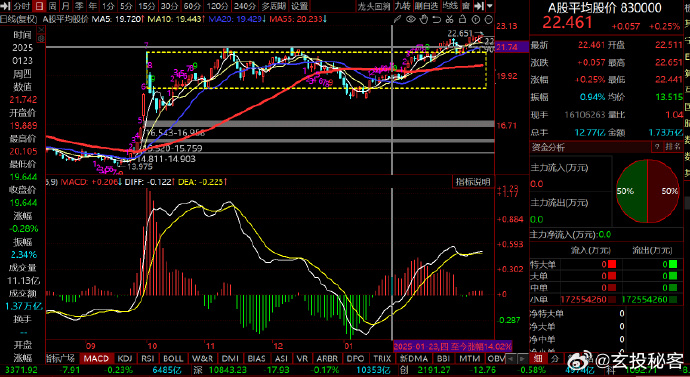Open 日线(复权) adjustment dropdown label
This screenshot has width=690, height=377.
[x=19, y=19]
